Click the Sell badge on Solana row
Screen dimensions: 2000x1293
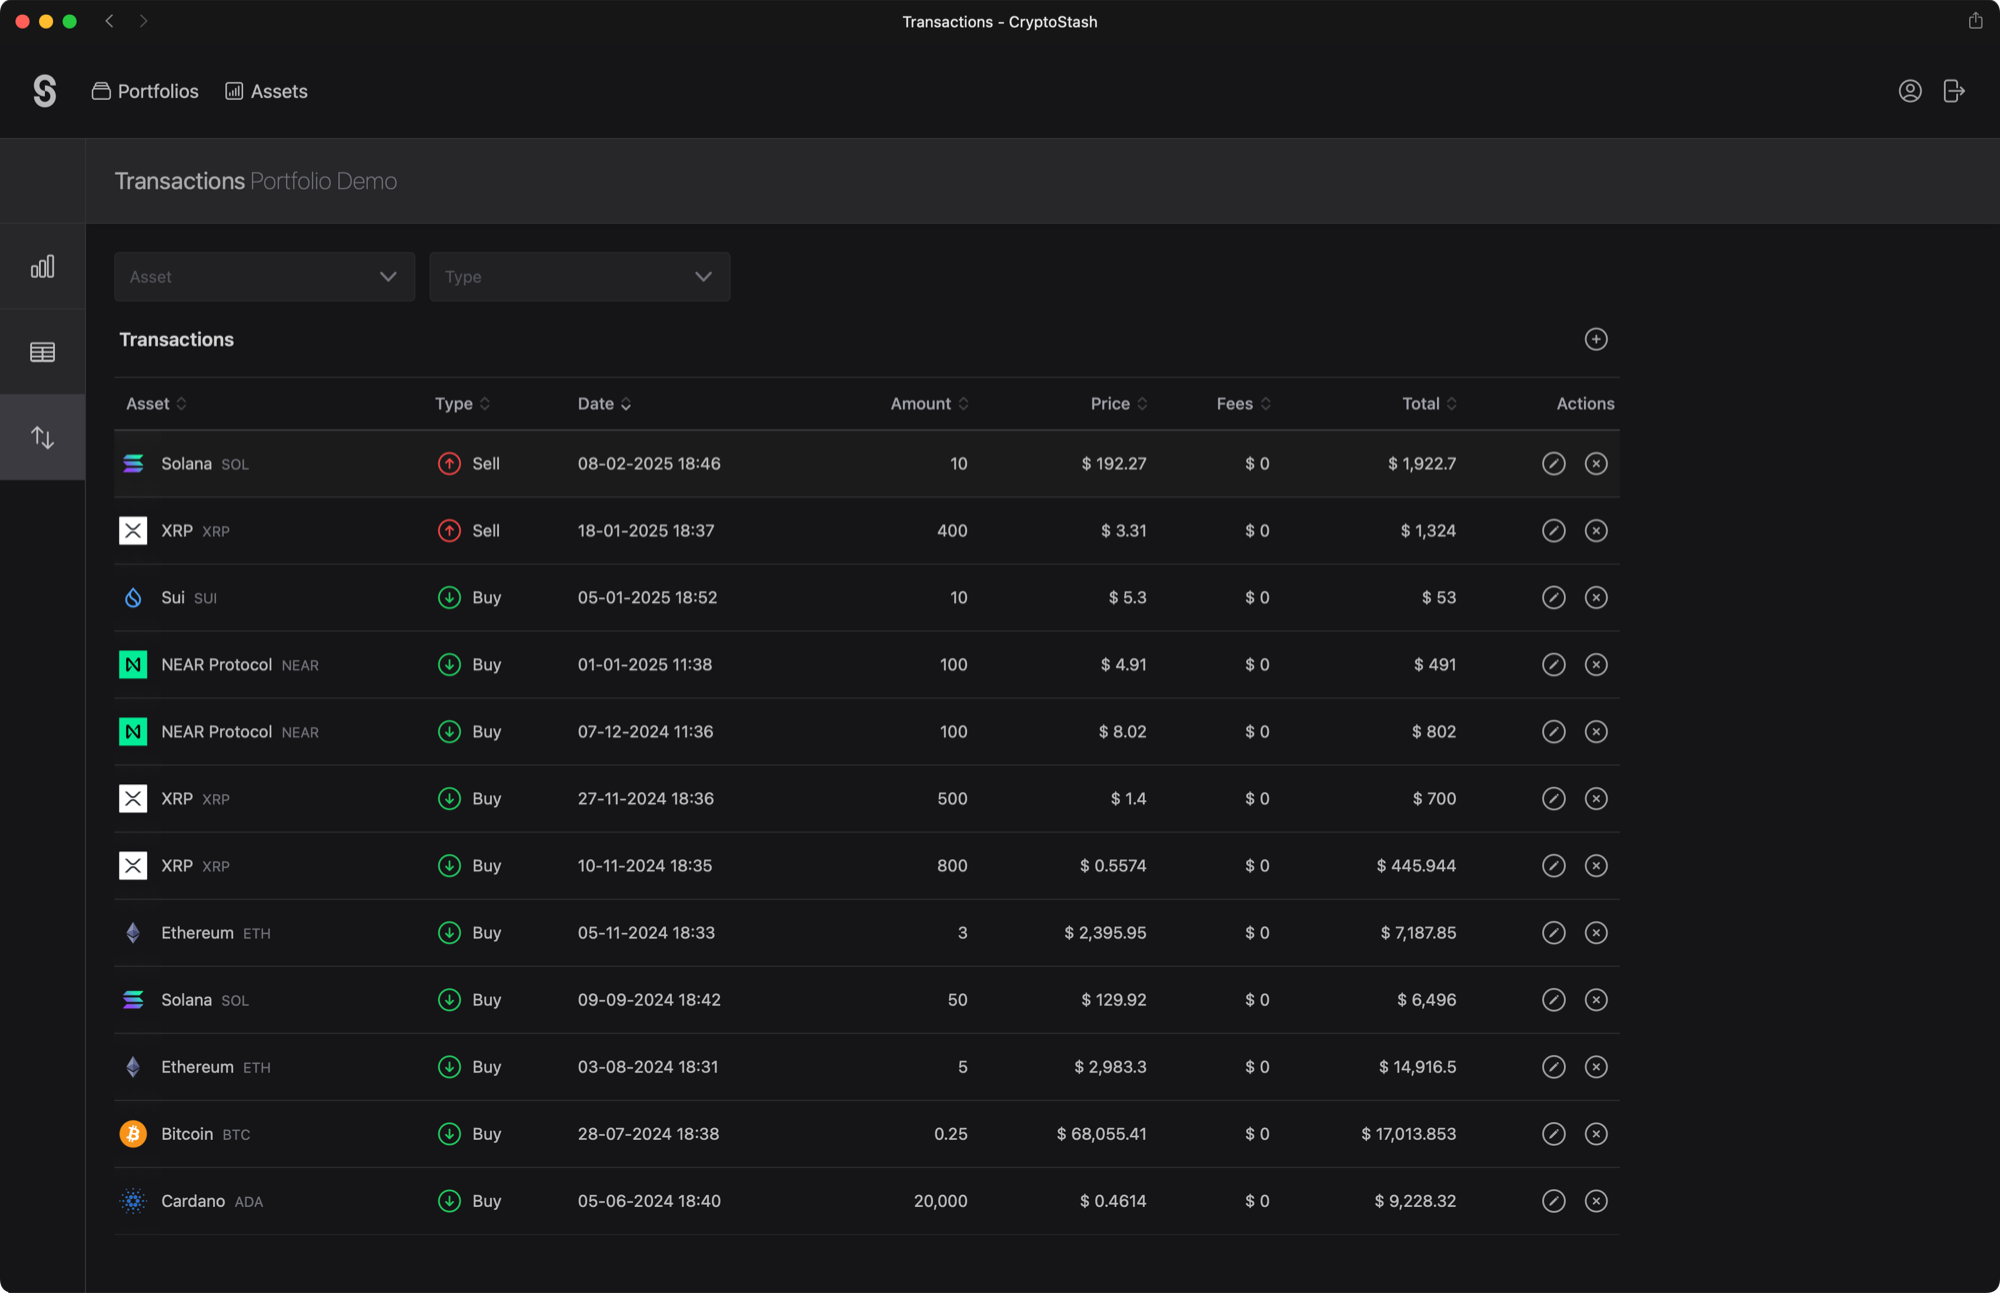tap(468, 463)
